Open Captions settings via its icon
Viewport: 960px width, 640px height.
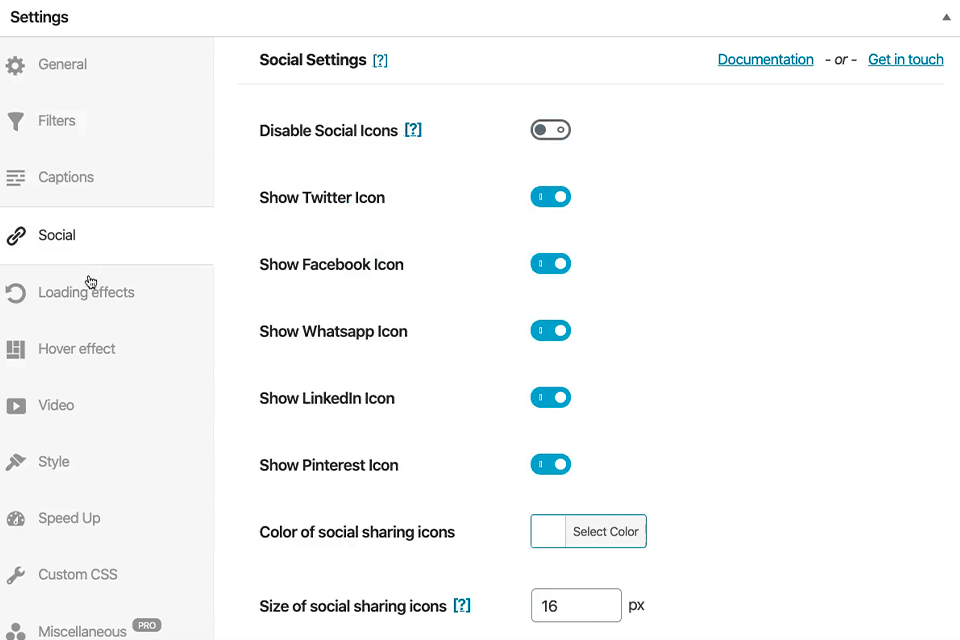[x=15, y=177]
